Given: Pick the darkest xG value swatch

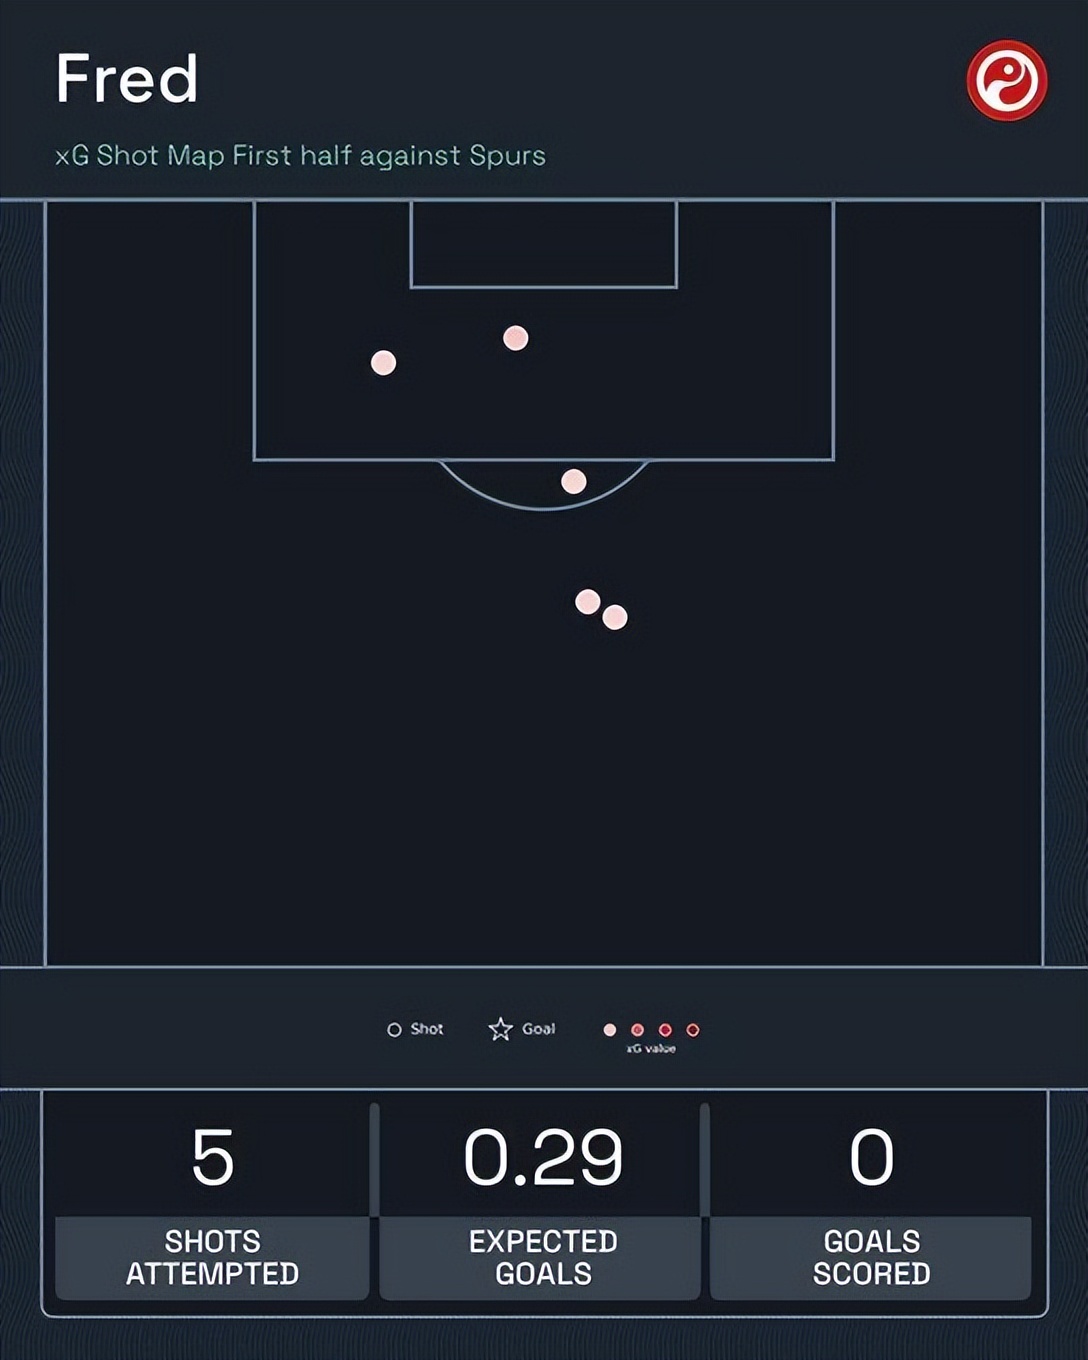Looking at the screenshot, I should pyautogui.click(x=693, y=1030).
